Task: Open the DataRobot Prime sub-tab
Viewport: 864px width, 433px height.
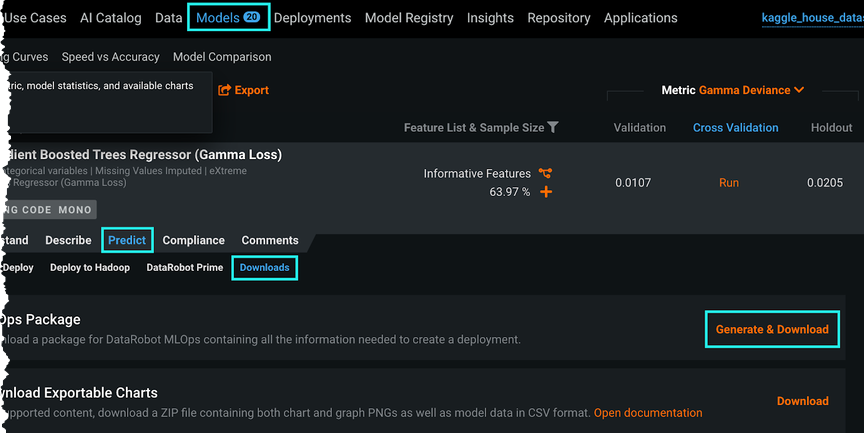Action: point(184,268)
